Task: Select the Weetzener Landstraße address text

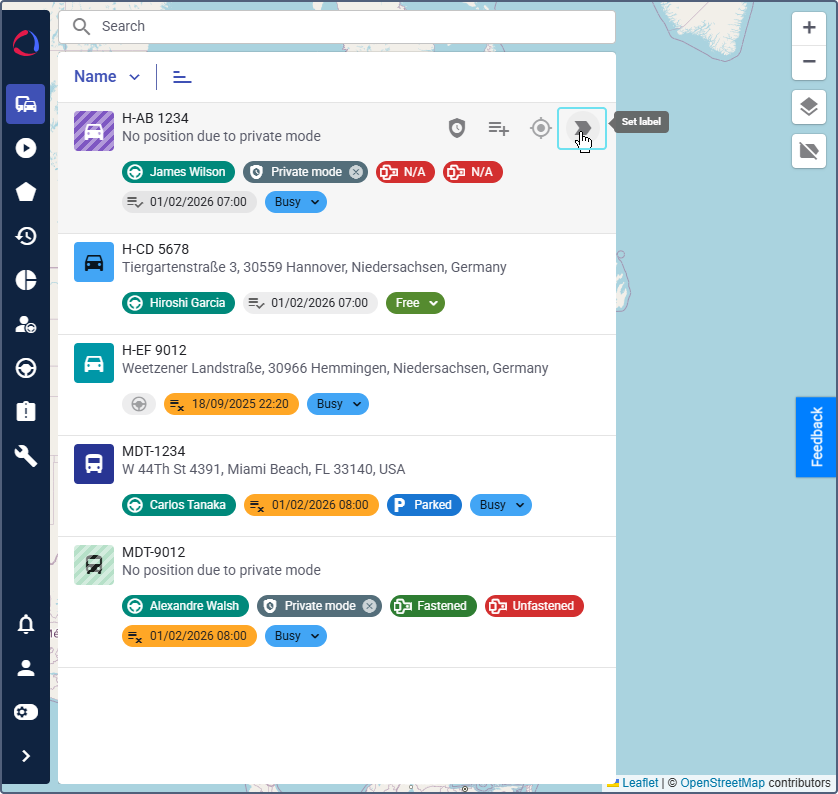Action: [x=335, y=368]
